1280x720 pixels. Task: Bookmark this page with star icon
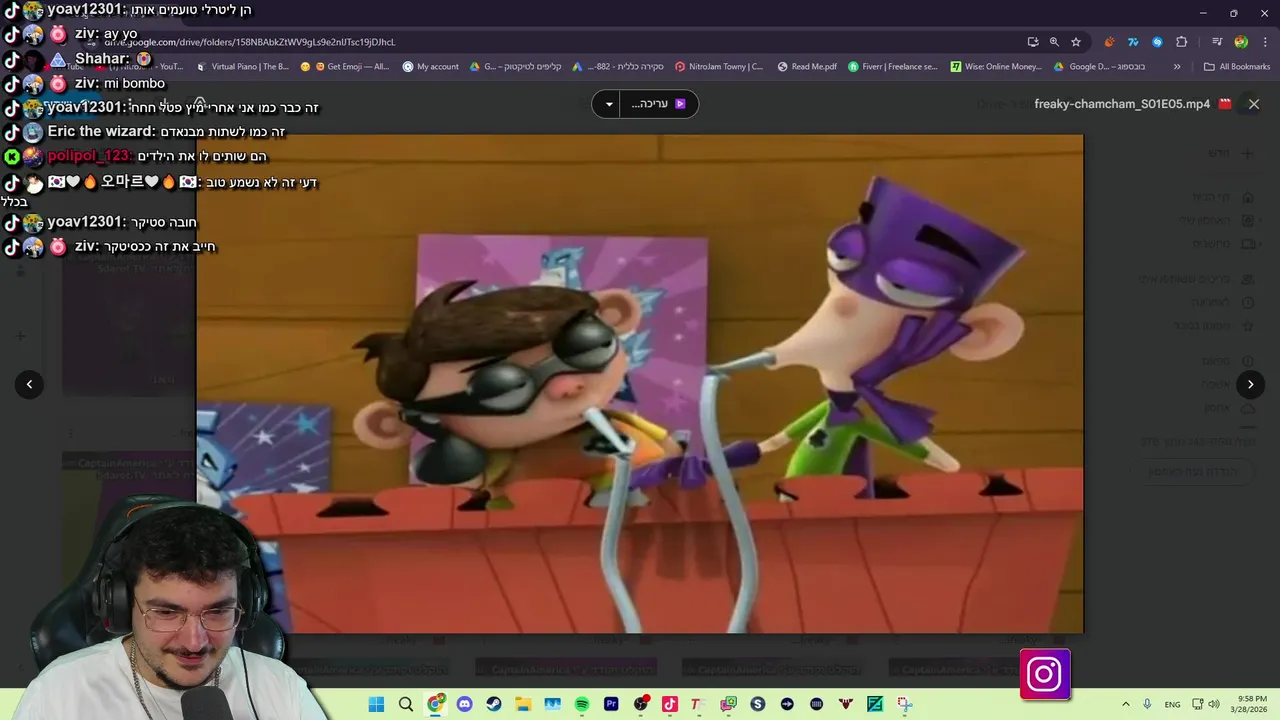(x=1076, y=42)
